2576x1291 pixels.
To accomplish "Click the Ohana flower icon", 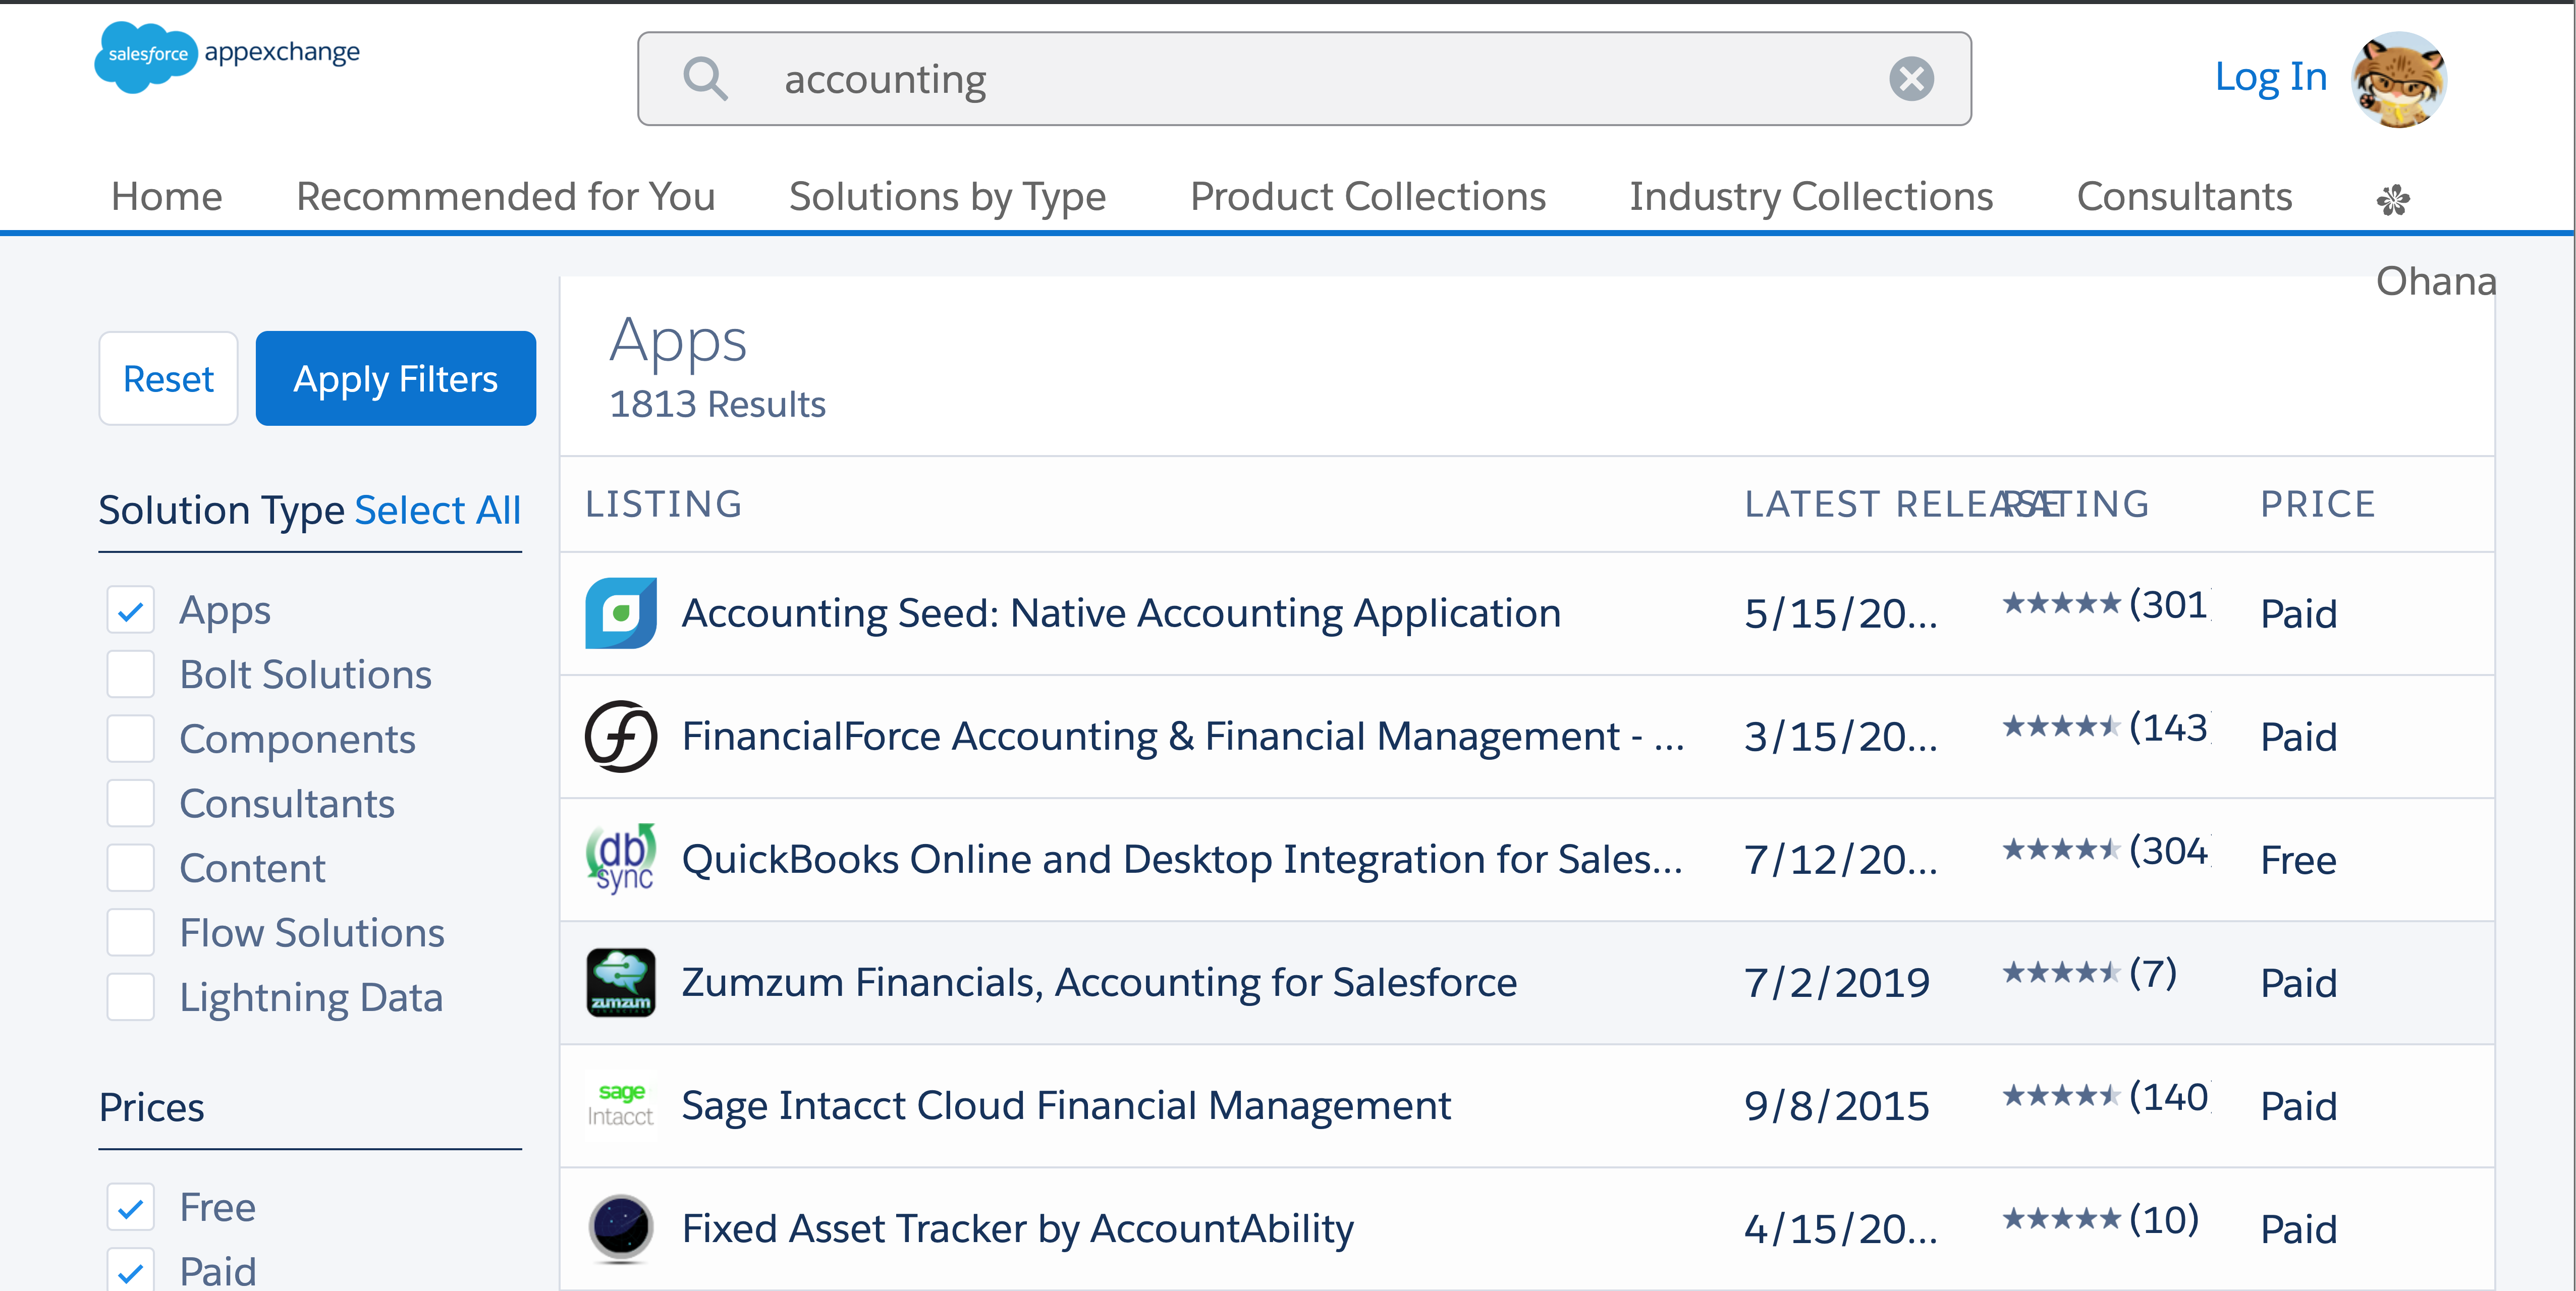I will point(2393,200).
